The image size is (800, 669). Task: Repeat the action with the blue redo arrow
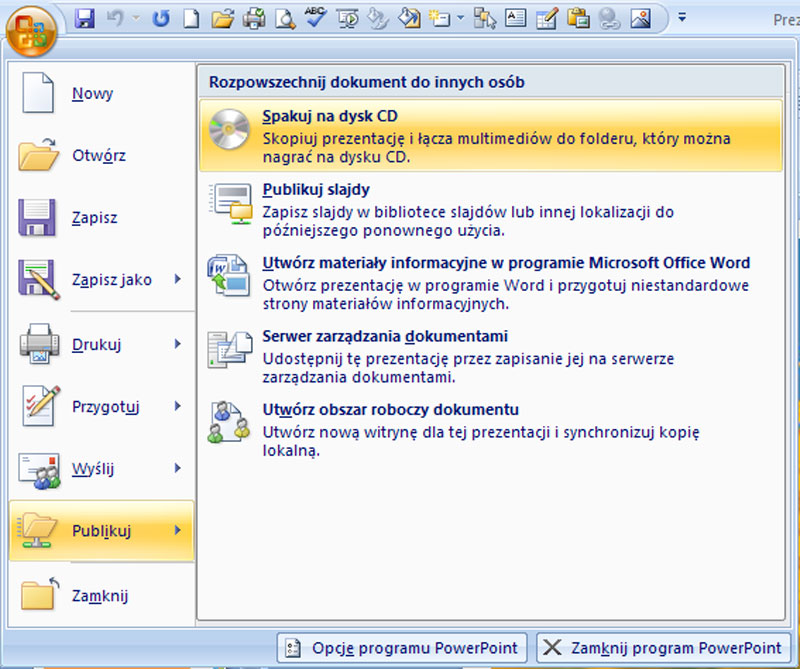click(x=161, y=19)
